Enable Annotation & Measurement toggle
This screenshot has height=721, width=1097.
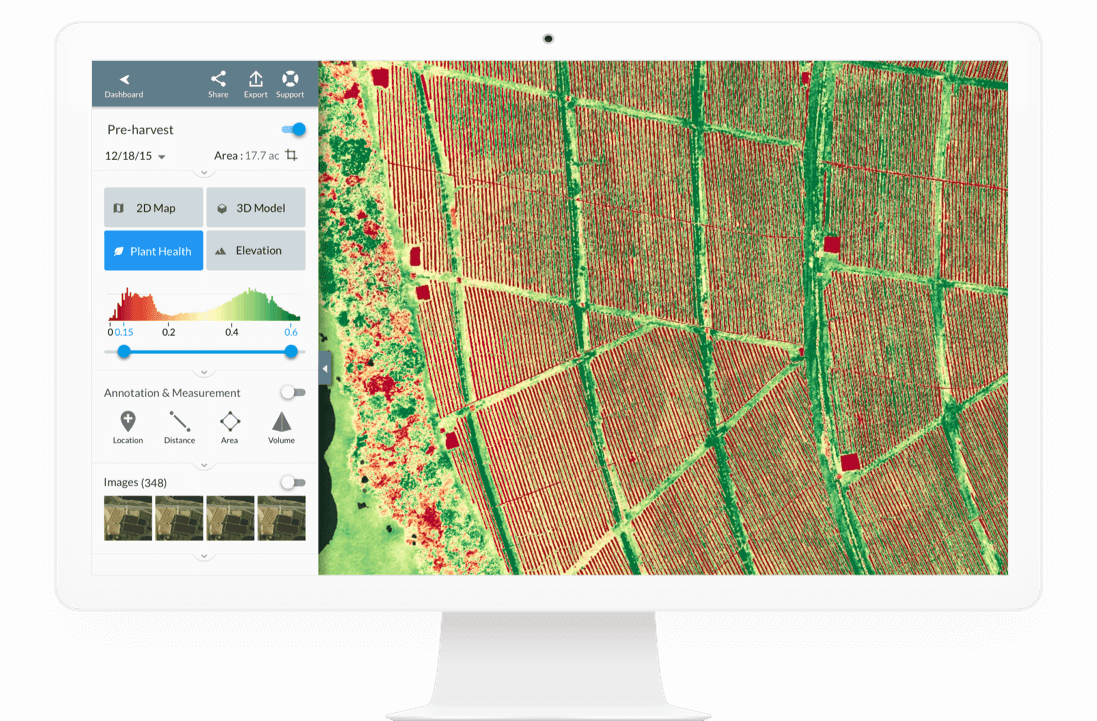(x=292, y=393)
